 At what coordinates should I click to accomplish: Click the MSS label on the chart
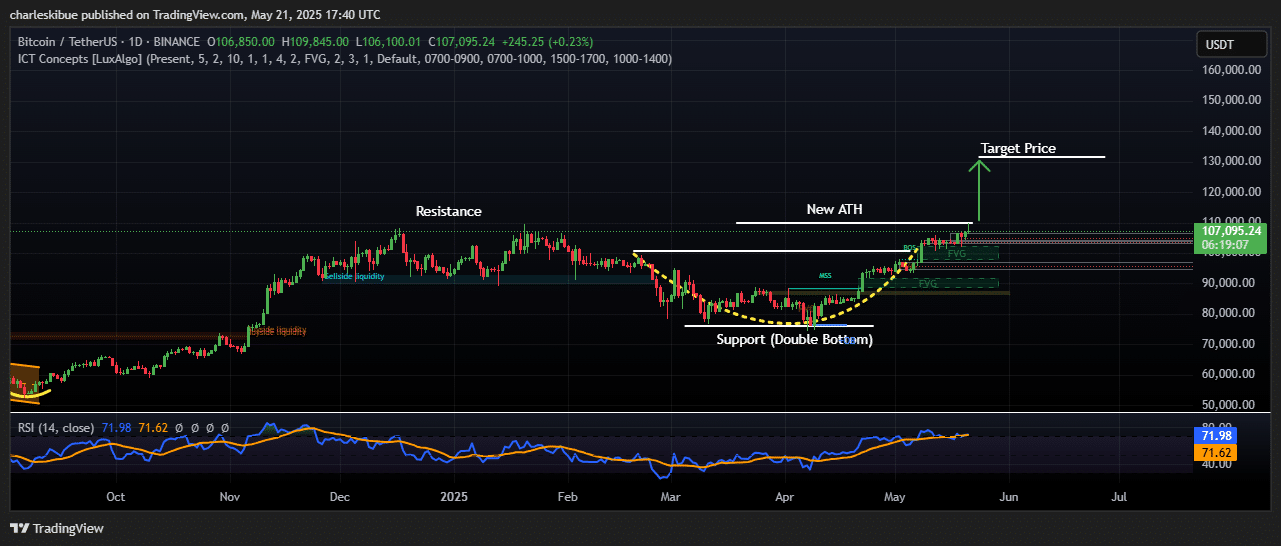[x=825, y=275]
